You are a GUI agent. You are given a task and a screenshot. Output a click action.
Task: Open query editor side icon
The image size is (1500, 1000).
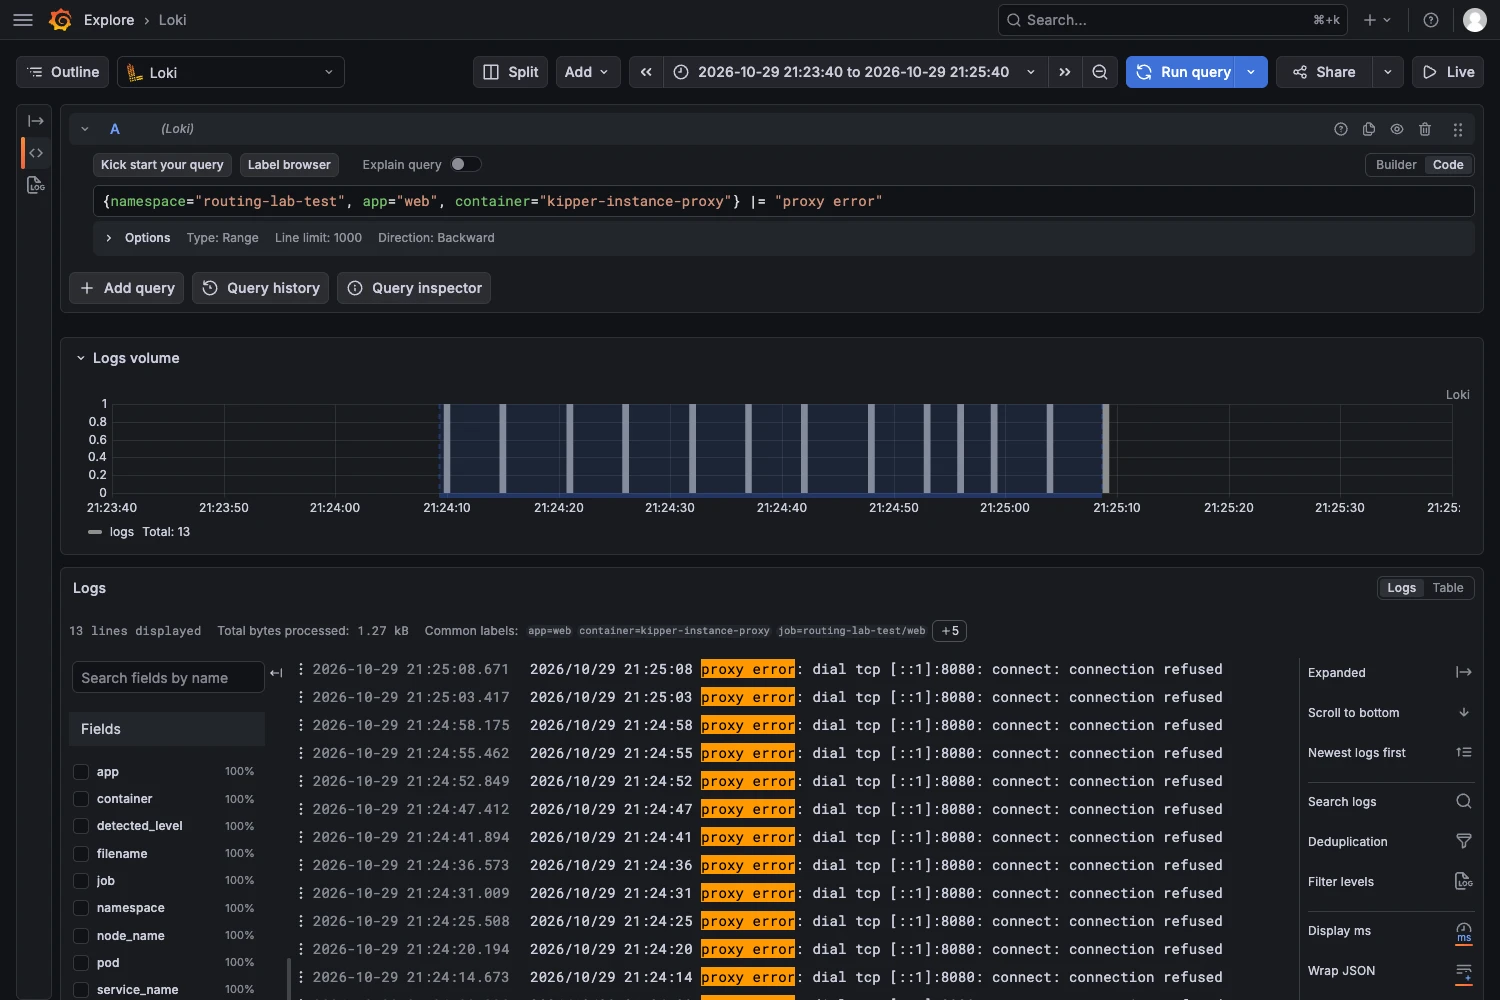(x=36, y=153)
